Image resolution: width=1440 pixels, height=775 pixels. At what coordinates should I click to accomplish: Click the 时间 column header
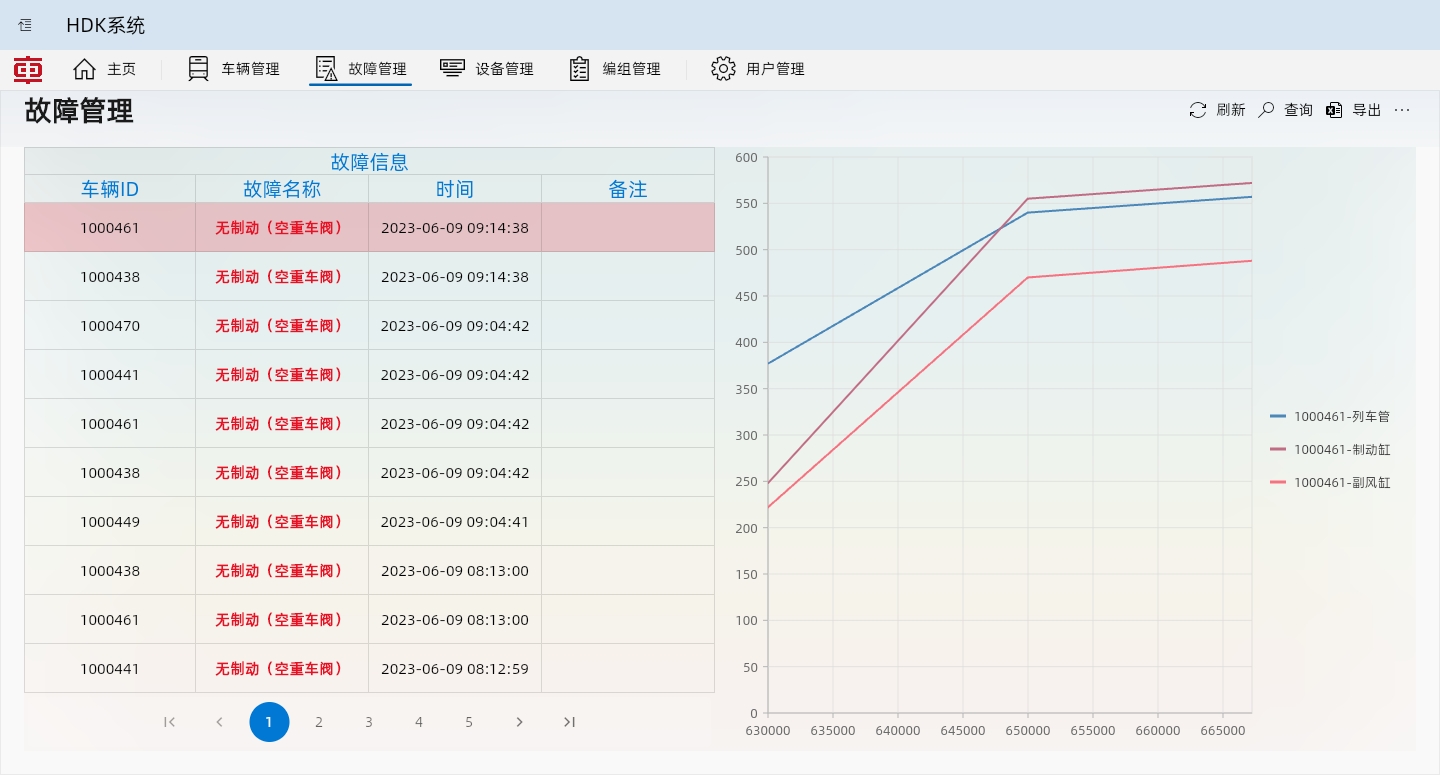coord(455,189)
